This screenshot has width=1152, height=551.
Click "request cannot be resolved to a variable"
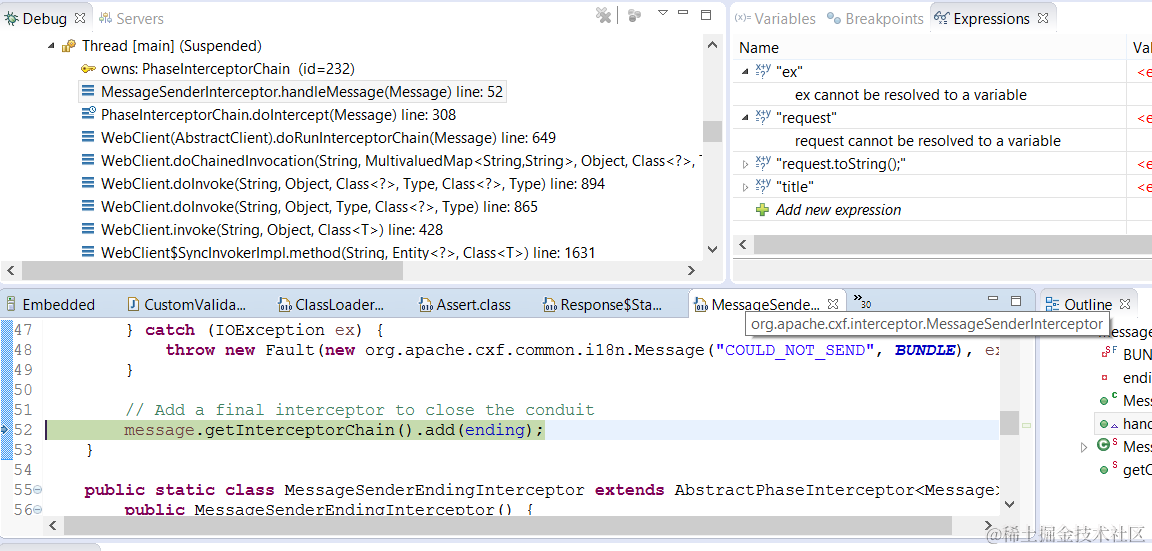tap(927, 140)
